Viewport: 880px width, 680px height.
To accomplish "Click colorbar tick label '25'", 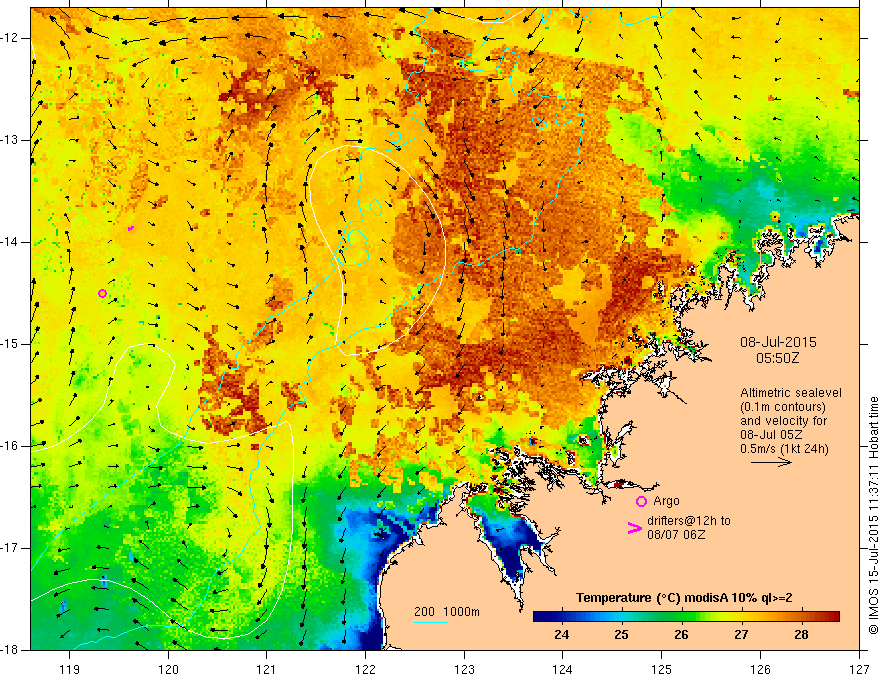I will [621, 635].
